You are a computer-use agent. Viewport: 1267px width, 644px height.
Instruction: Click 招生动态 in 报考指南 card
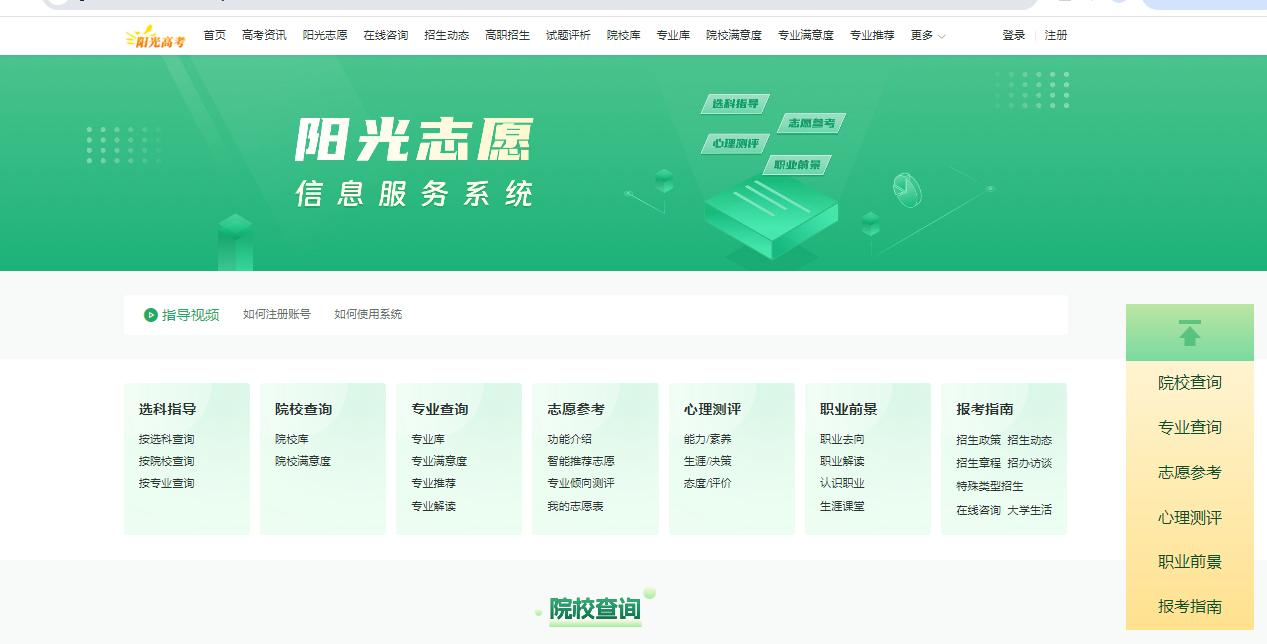[1029, 440]
